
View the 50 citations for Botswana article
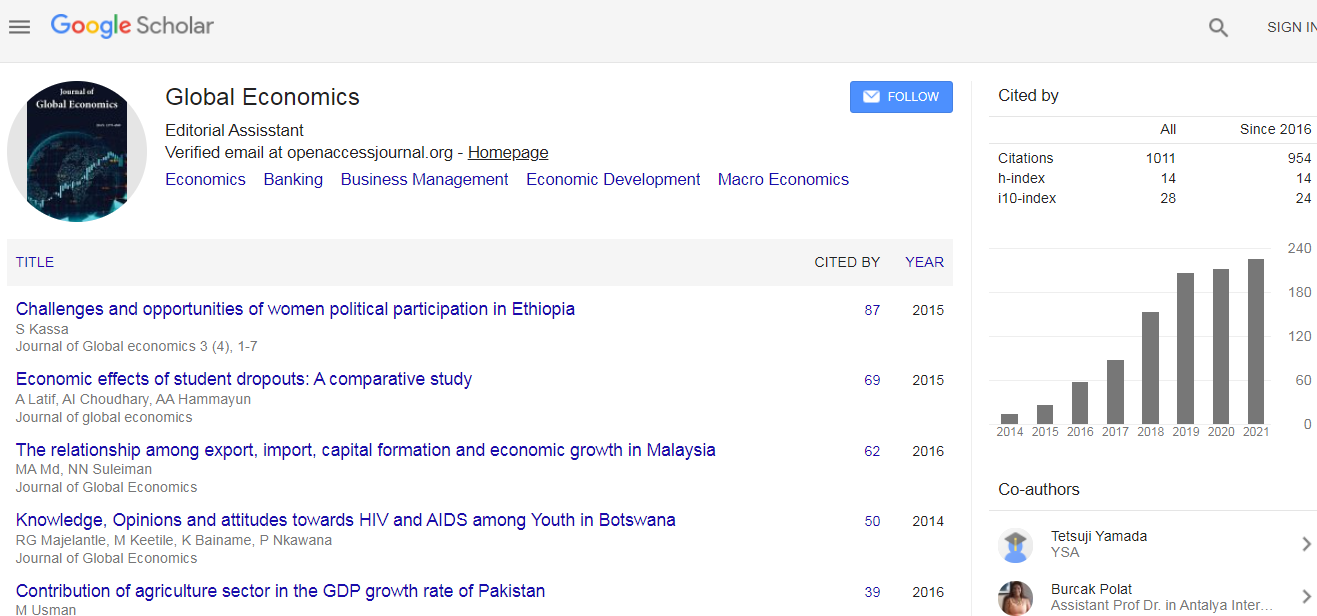[872, 521]
